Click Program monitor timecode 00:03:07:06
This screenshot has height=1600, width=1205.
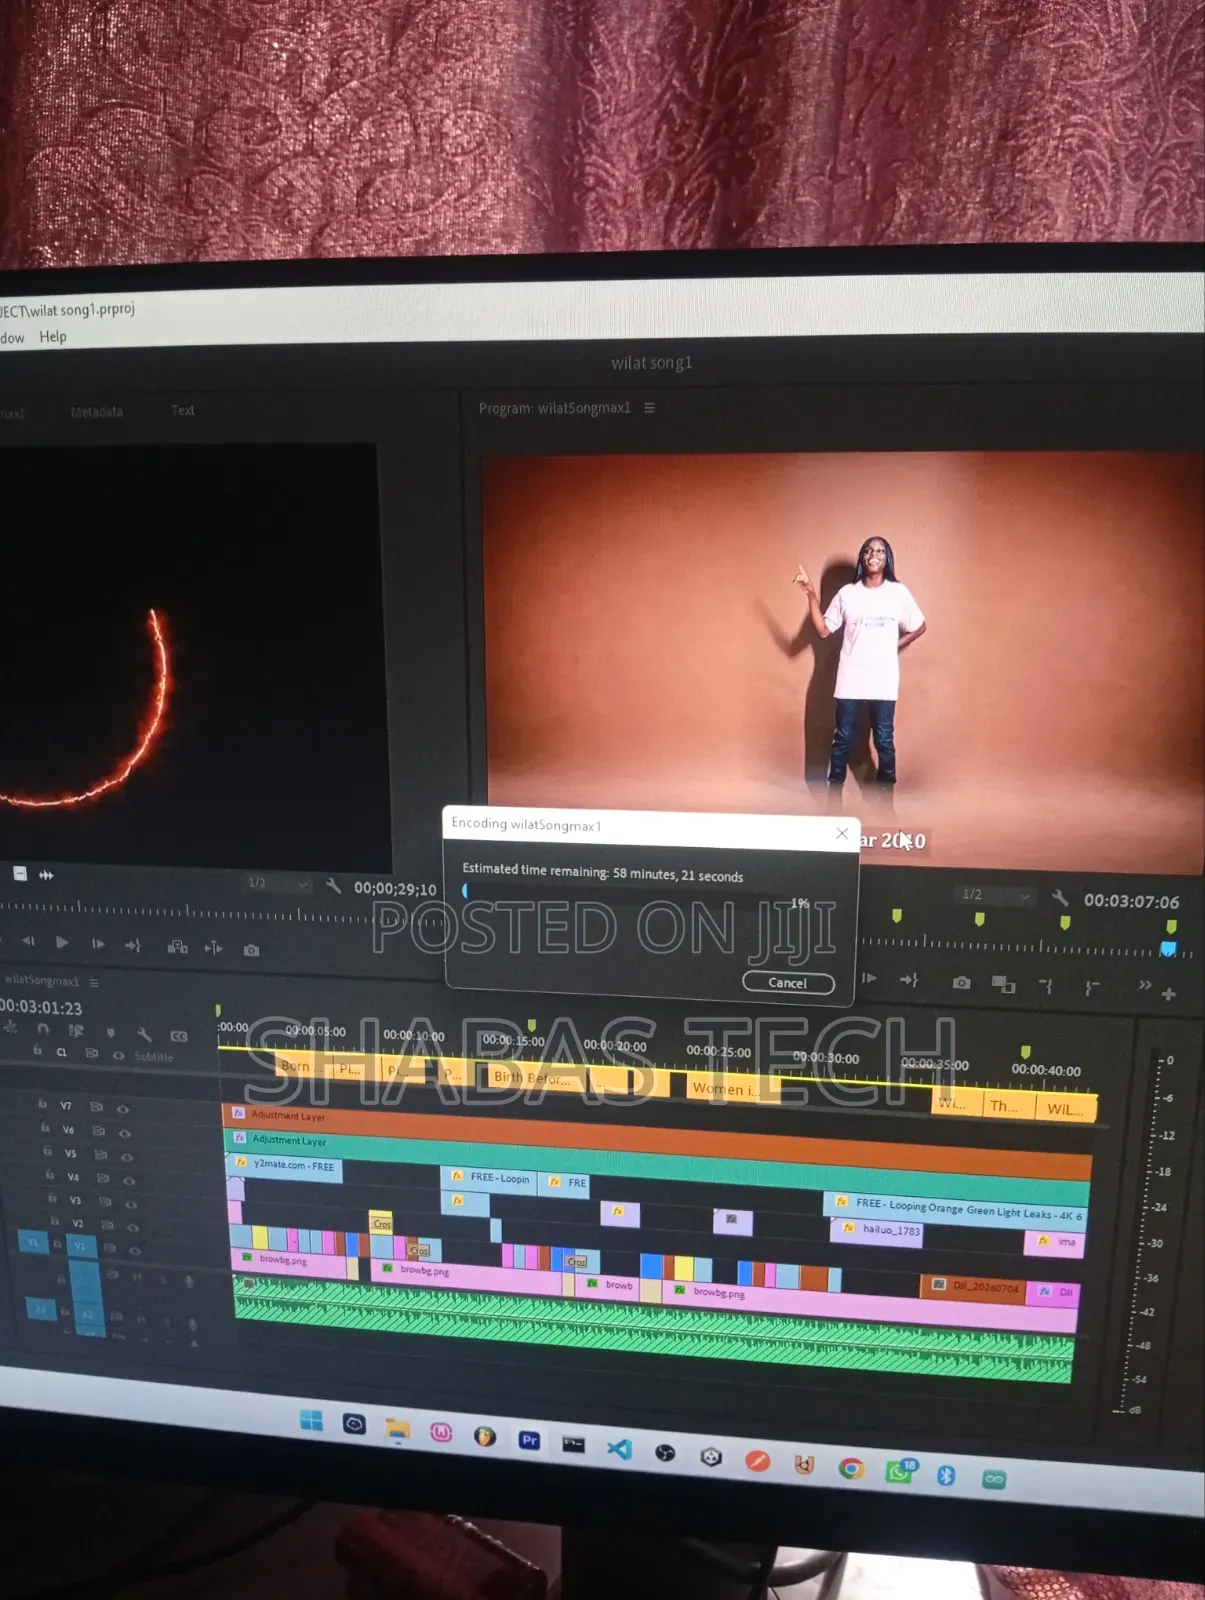[1131, 901]
